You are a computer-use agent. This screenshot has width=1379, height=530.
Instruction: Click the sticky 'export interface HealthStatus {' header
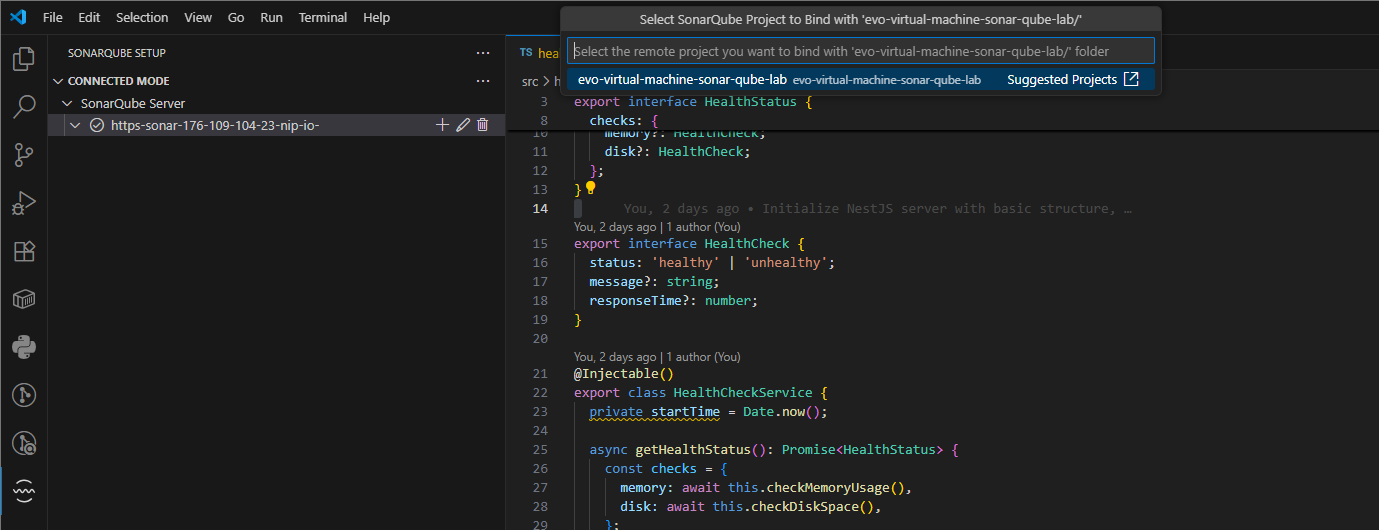(693, 102)
